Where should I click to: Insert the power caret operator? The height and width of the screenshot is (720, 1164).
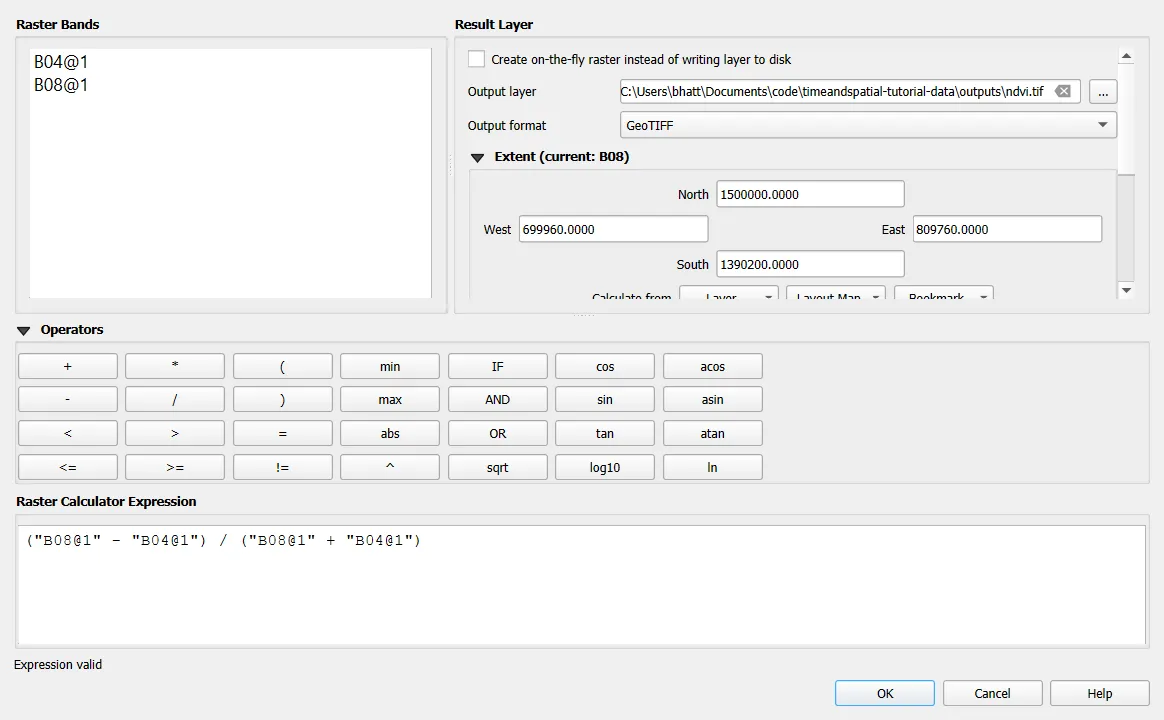coord(390,468)
